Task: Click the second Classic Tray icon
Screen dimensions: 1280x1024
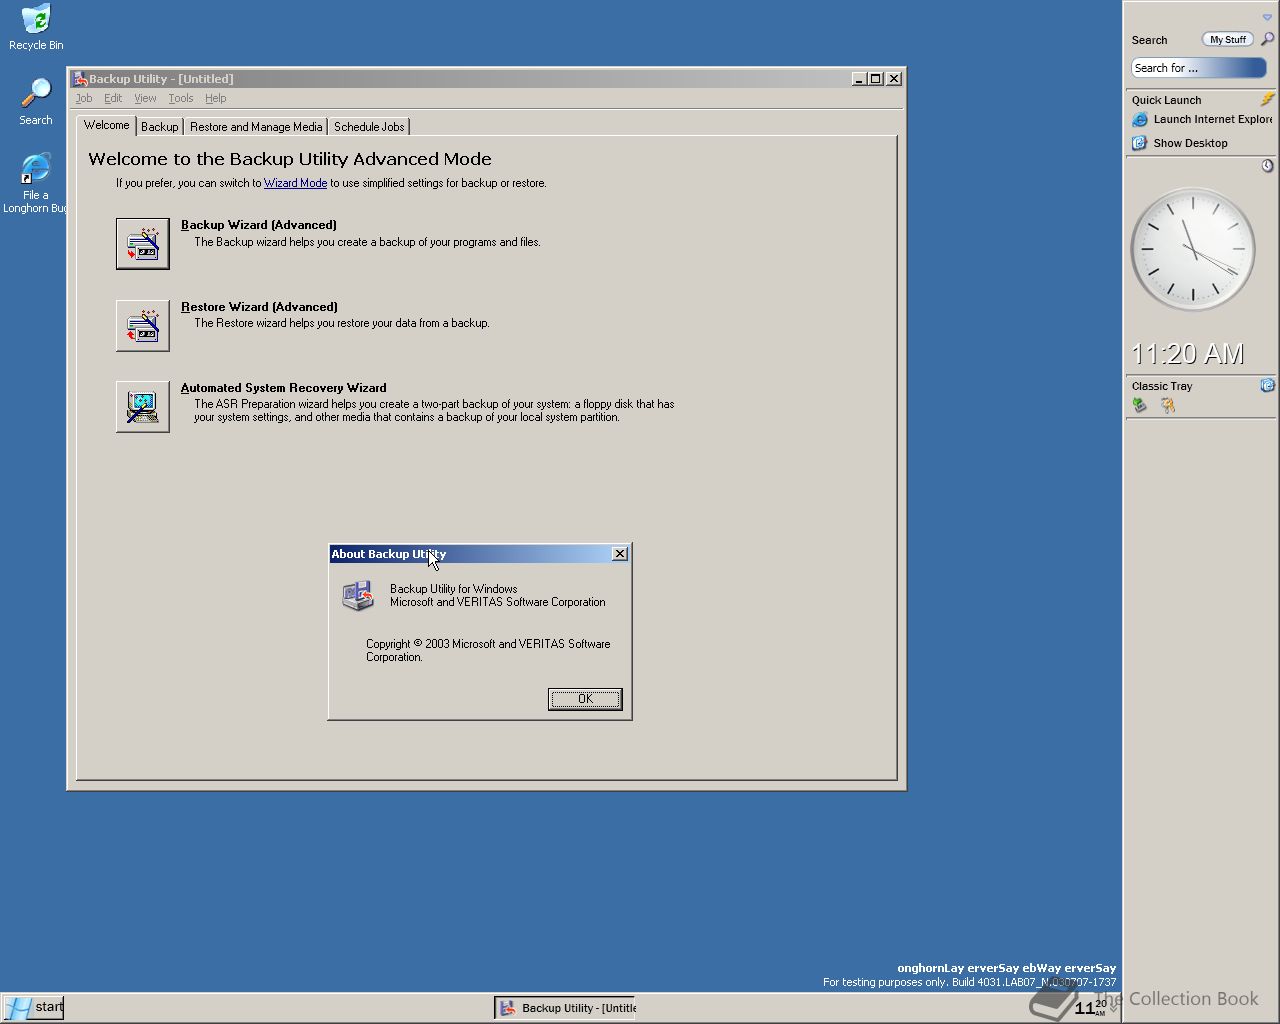Action: pyautogui.click(x=1167, y=405)
